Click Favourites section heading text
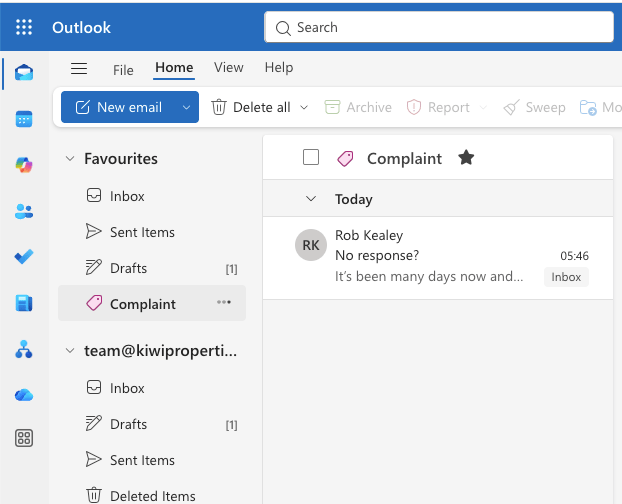This screenshot has height=504, width=622. 121,159
